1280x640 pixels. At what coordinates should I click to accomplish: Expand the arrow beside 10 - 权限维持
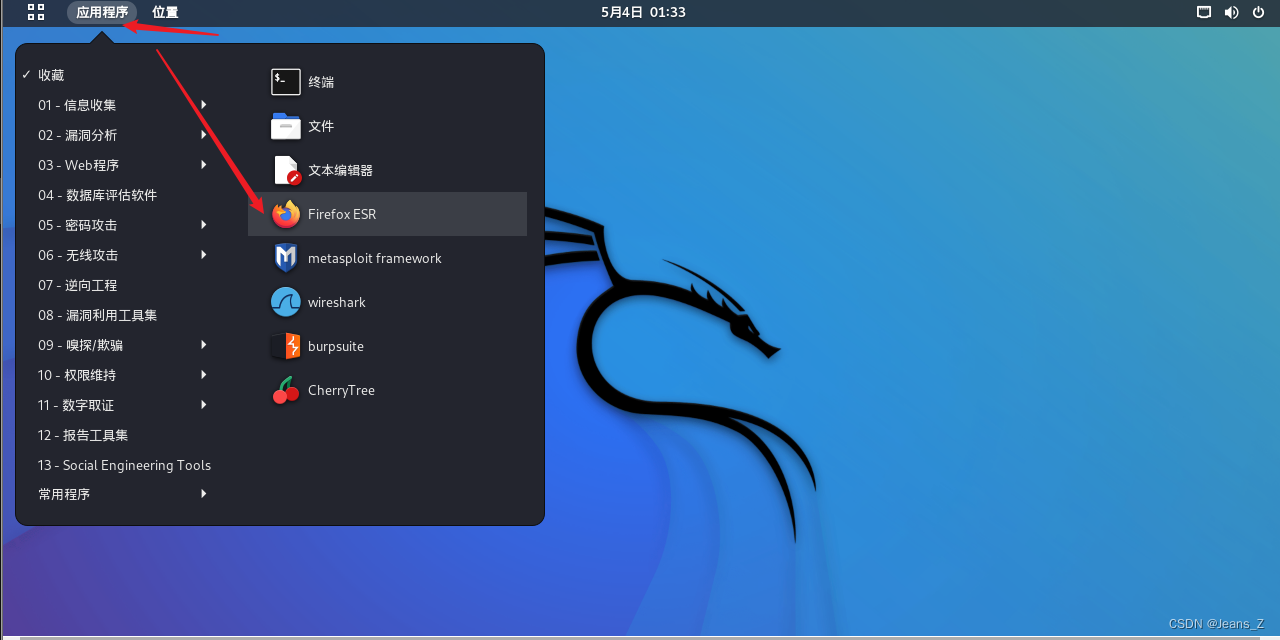(x=204, y=375)
